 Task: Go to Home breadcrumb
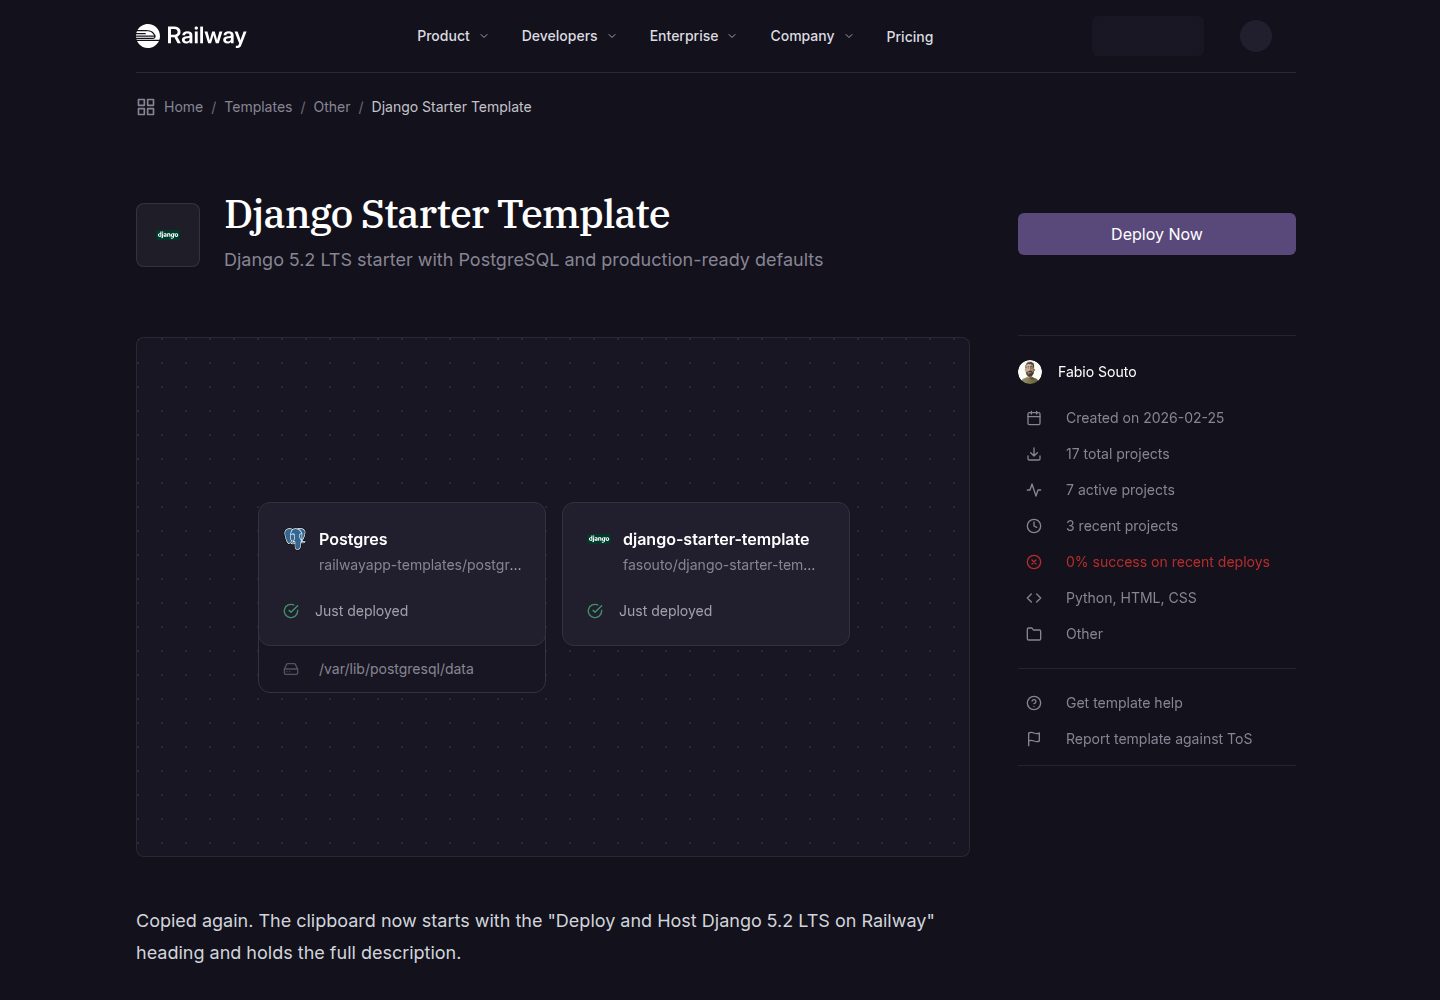pyautogui.click(x=183, y=107)
